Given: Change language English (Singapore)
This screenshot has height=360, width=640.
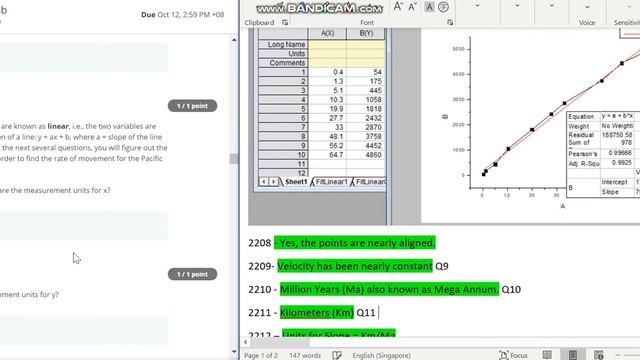Looking at the screenshot, I should point(381,356).
